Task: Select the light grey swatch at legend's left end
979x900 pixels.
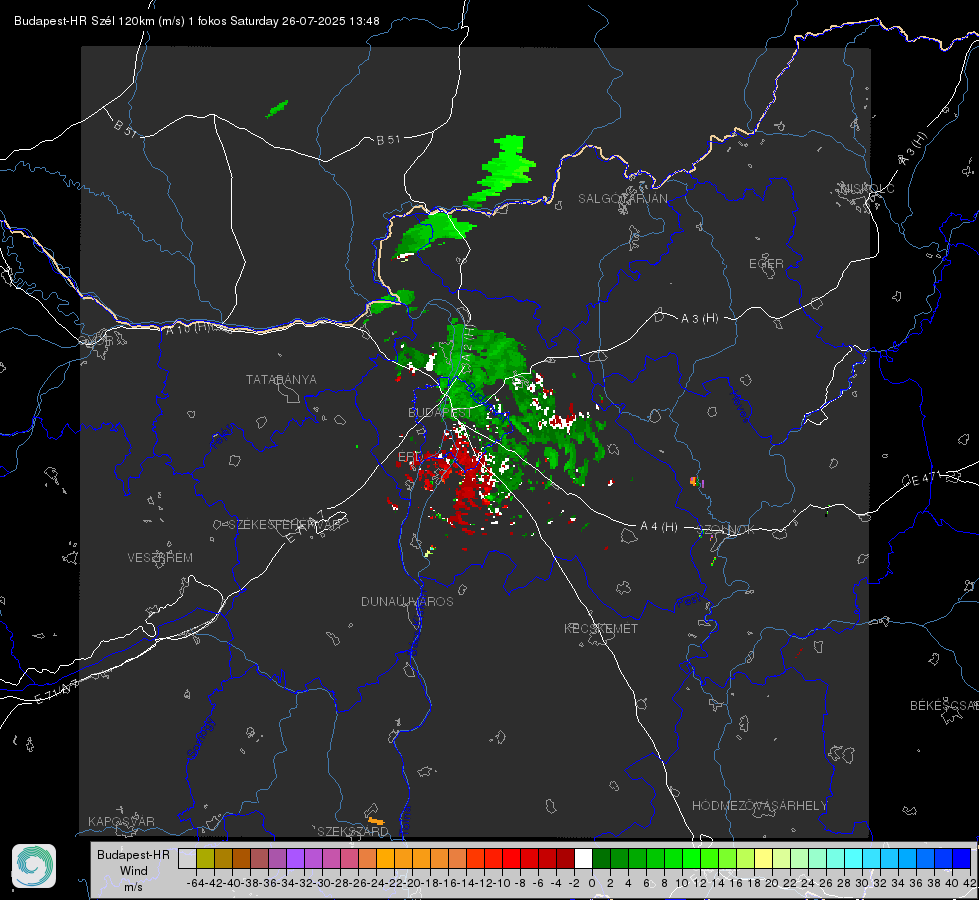Action: (187, 858)
